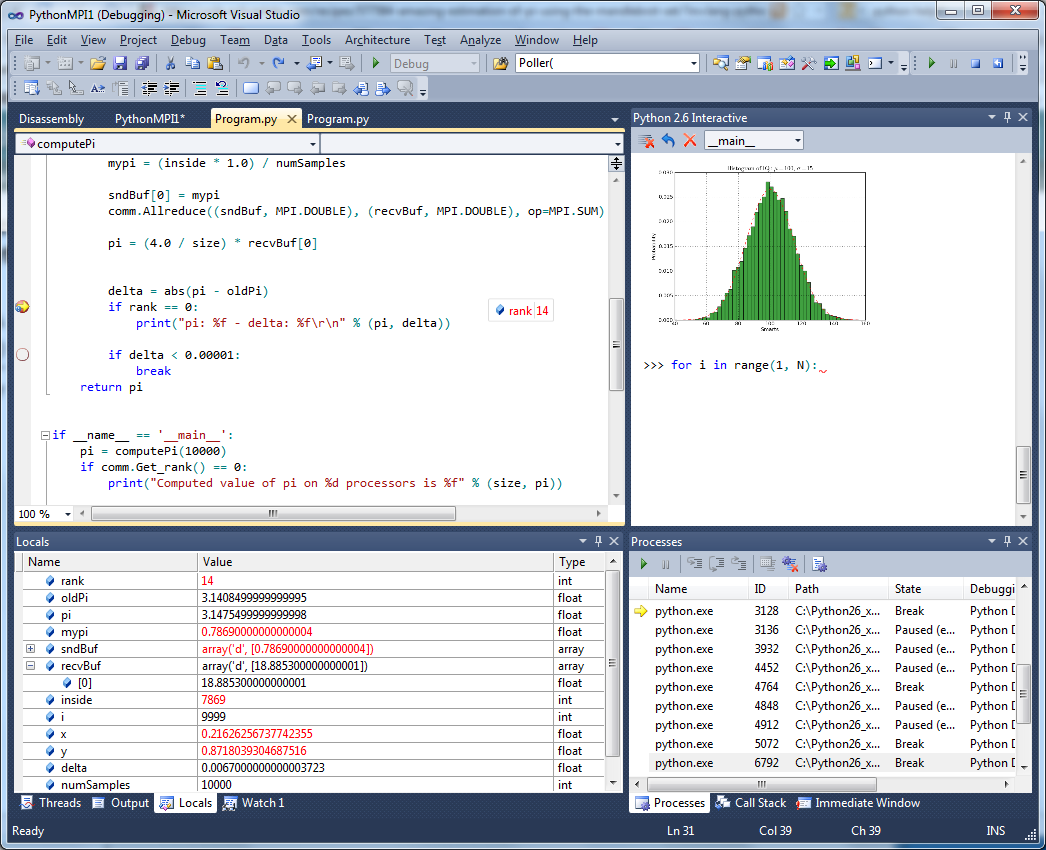Click the Save All toolbar icon
Image resolution: width=1046 pixels, height=850 pixels.
point(141,63)
